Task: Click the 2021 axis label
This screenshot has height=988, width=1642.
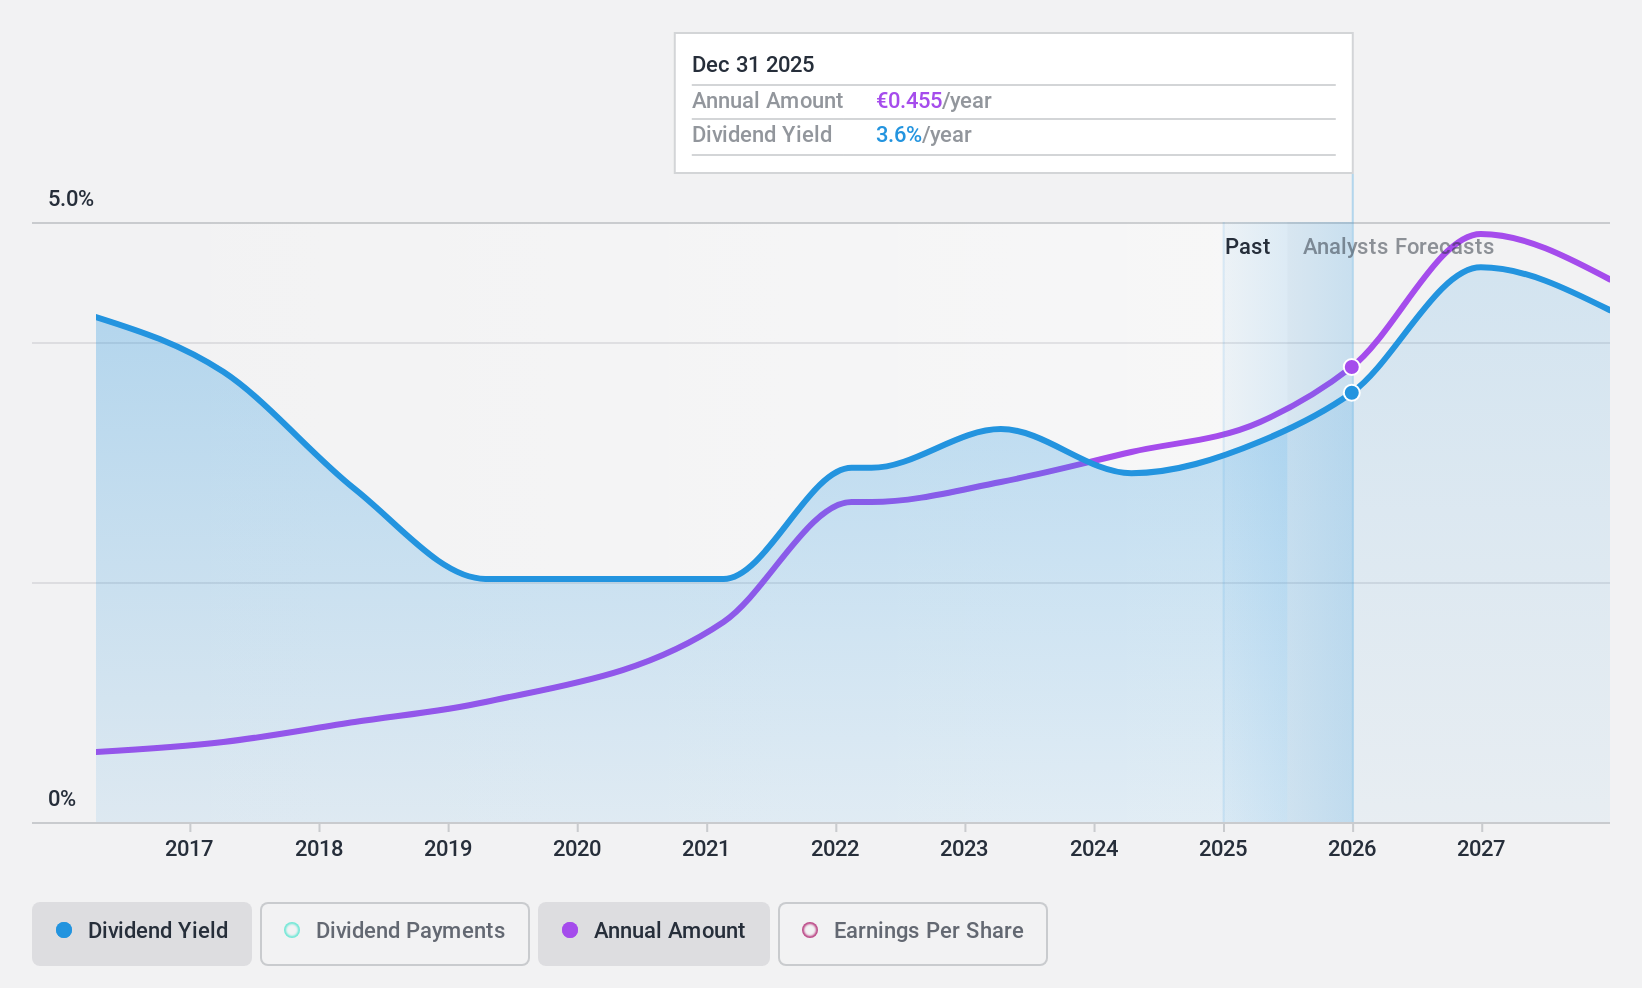Action: 706,849
